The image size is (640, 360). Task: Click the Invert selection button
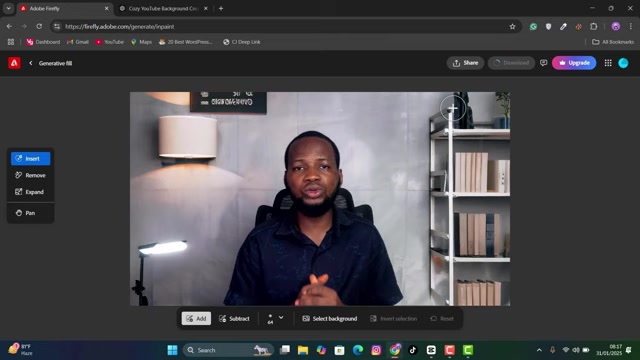point(393,318)
